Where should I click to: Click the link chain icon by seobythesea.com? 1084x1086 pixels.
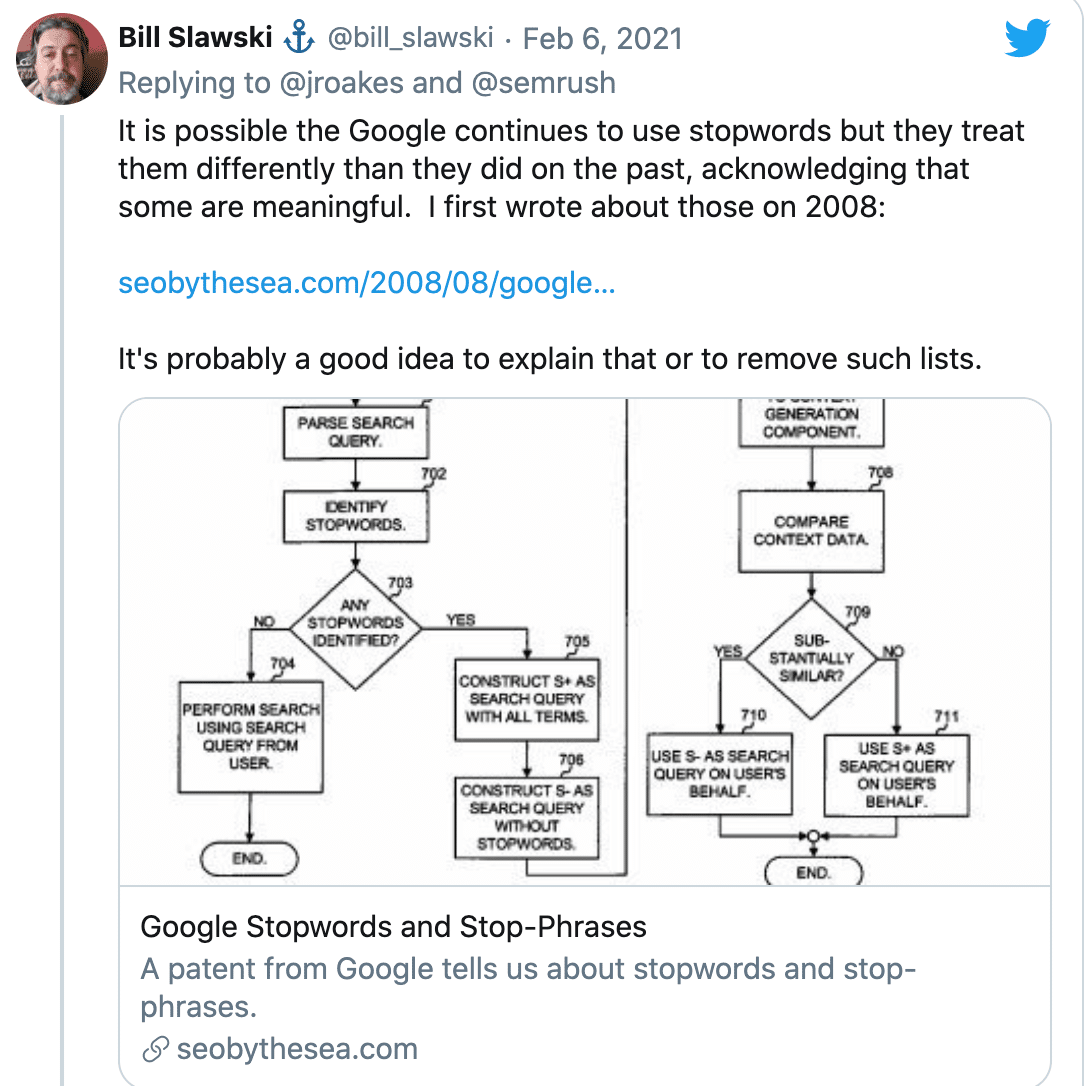click(155, 1049)
